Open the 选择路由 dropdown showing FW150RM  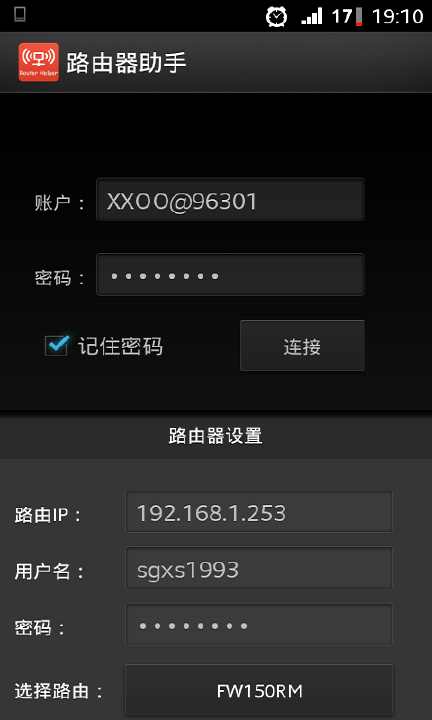pos(259,691)
